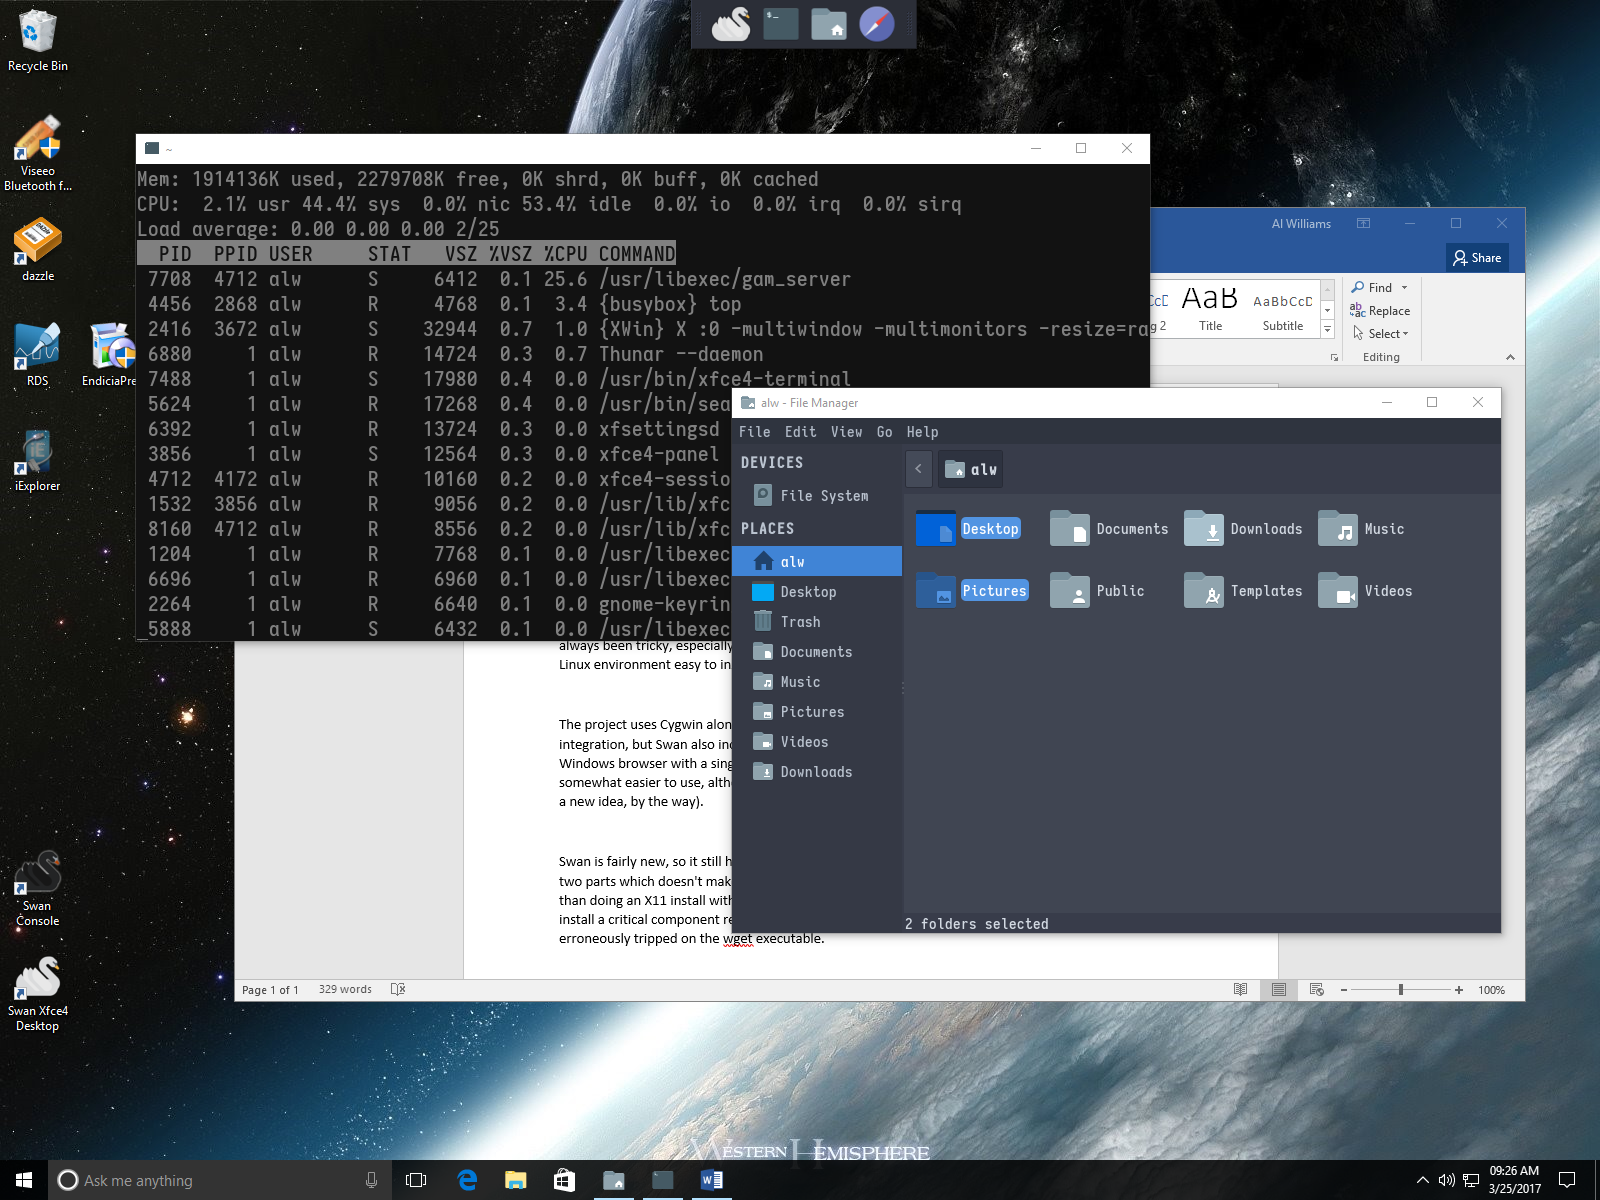
Task: Click the back arrow in File Manager
Action: click(x=918, y=469)
